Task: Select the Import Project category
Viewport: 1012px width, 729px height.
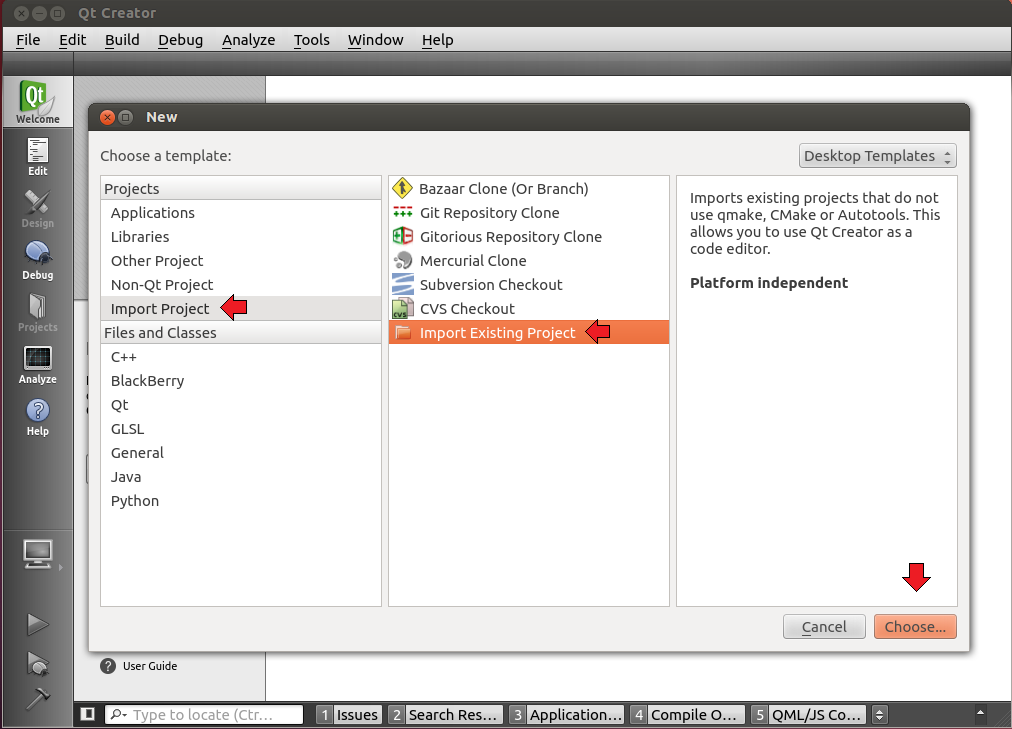Action: pos(241,308)
